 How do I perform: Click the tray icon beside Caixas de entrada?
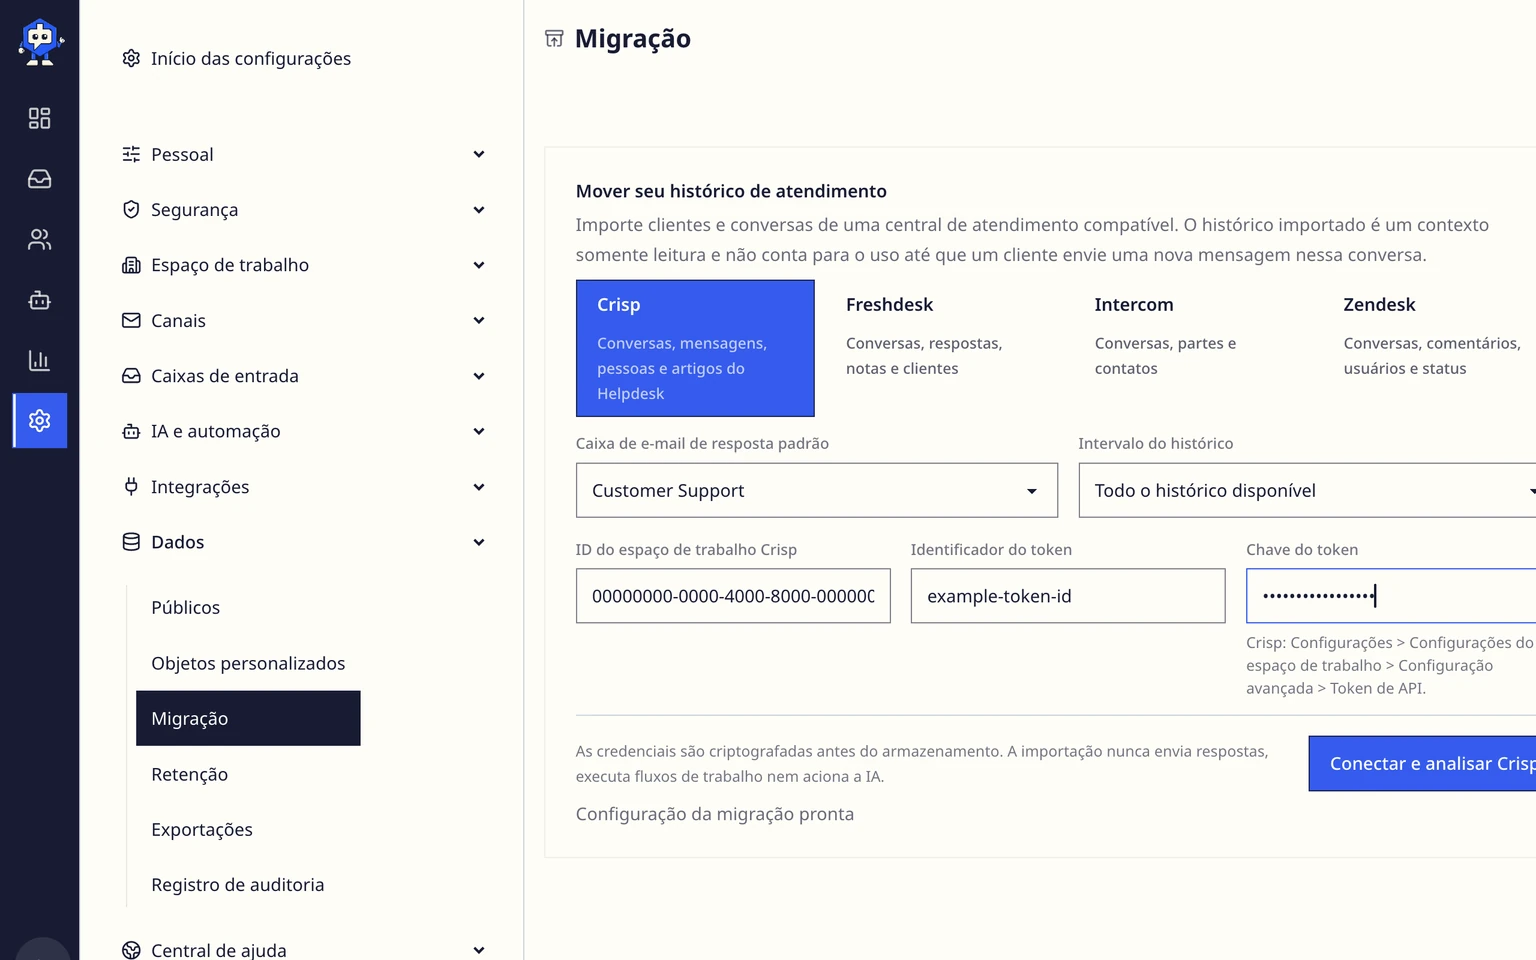[x=131, y=376]
